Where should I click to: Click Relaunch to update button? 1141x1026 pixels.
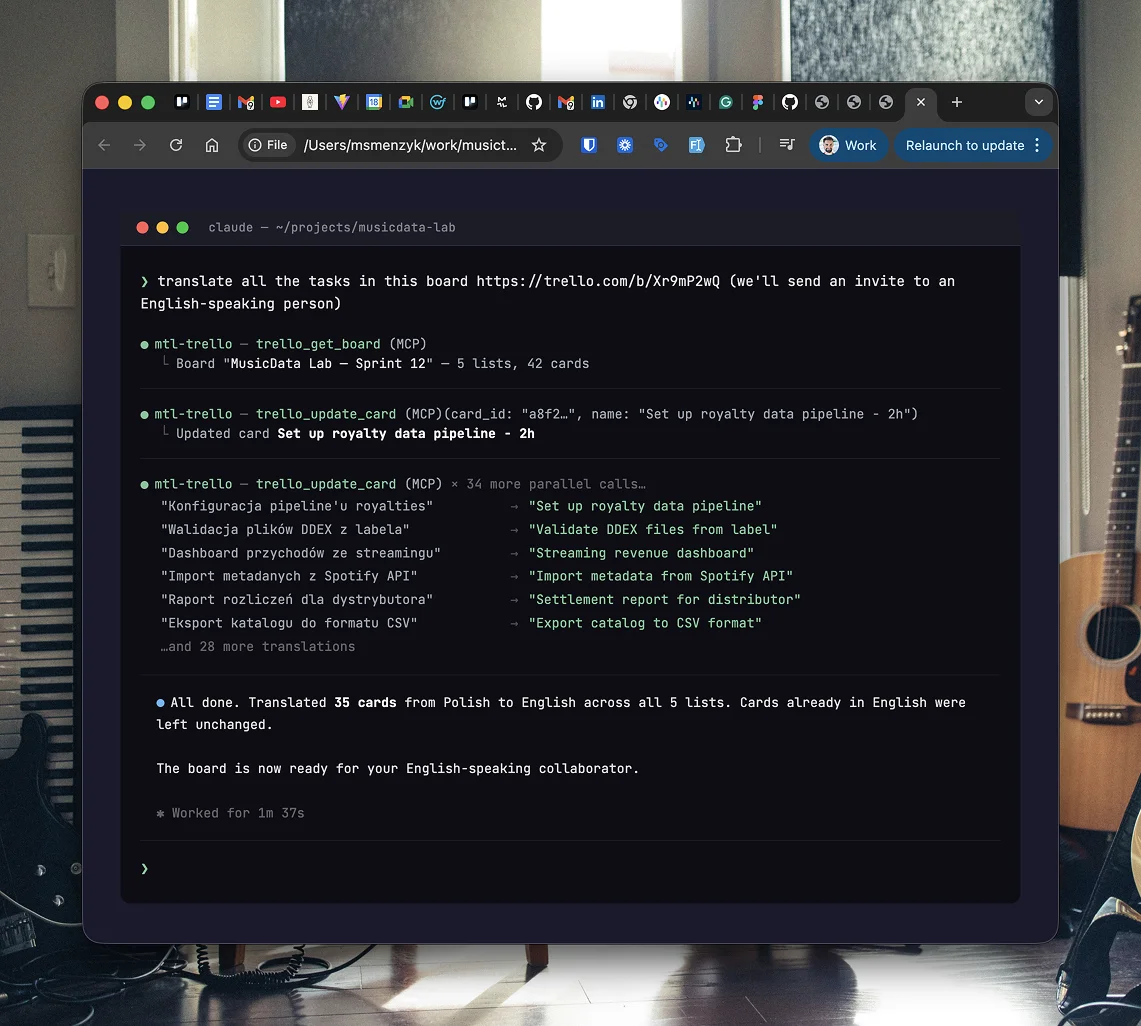point(964,146)
